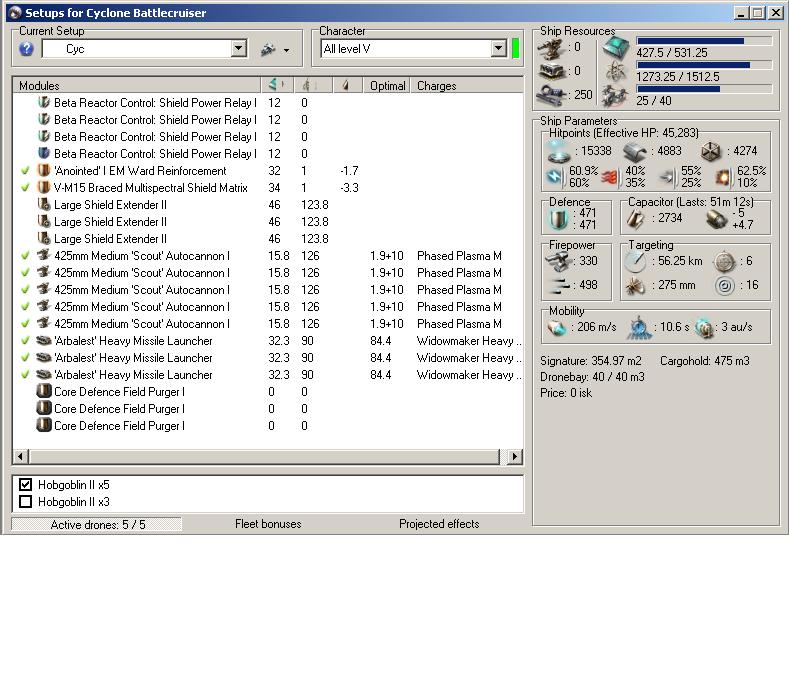Viewport: 789px width, 700px height.
Task: Click the velocity icon showing 206 m/s
Action: (x=557, y=328)
